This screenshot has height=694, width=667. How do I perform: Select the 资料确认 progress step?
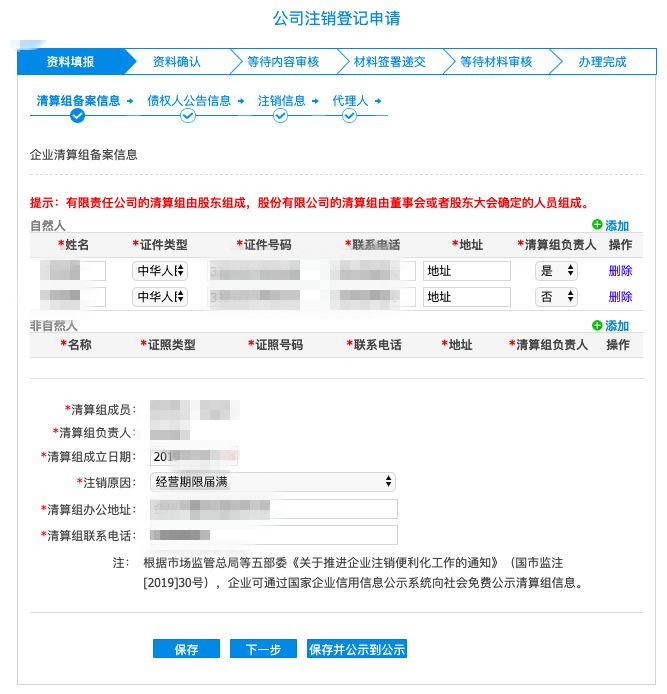[x=177, y=62]
